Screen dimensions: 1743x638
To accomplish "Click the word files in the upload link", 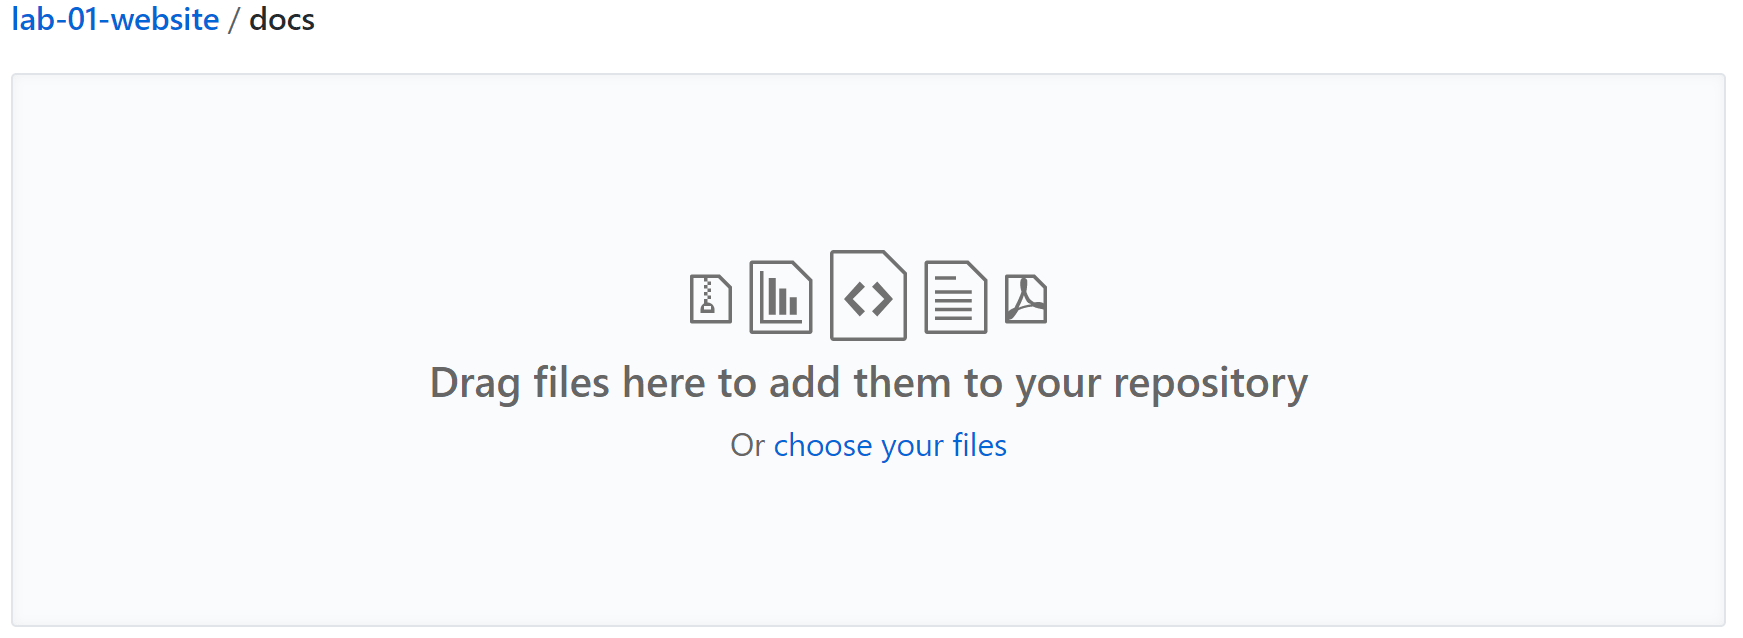I will 979,445.
